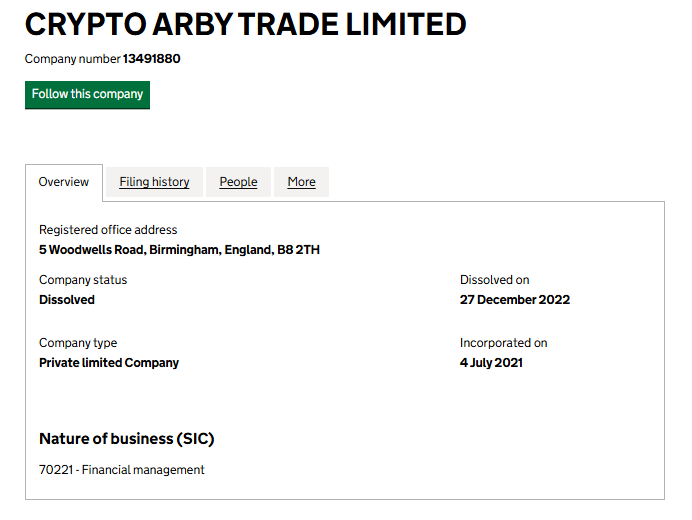
Task: Click the 4 July 2021 date
Action: coord(491,363)
